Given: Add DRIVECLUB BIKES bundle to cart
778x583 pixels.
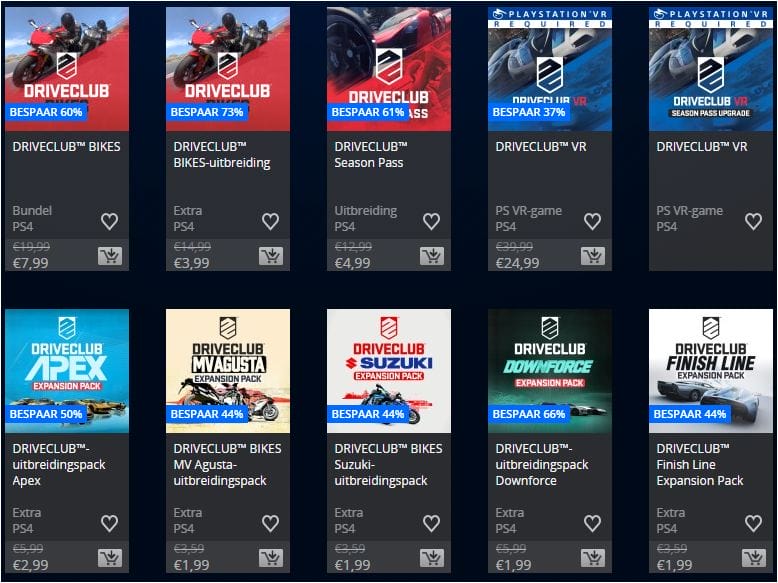Looking at the screenshot, I should coord(110,256).
